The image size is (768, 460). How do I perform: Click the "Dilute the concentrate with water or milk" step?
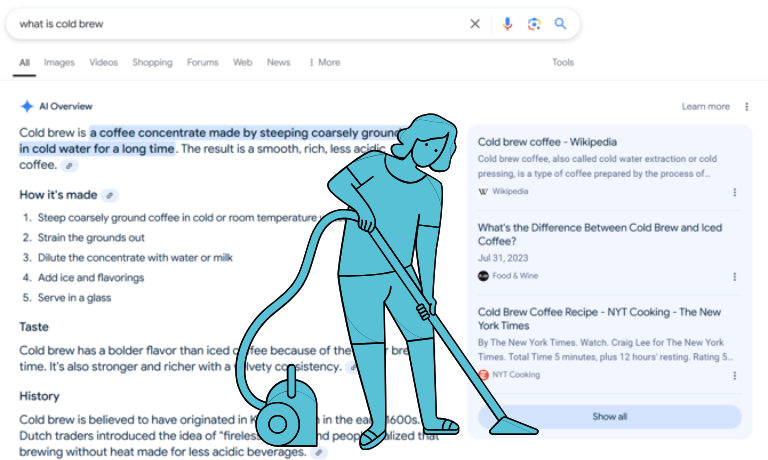click(135, 258)
